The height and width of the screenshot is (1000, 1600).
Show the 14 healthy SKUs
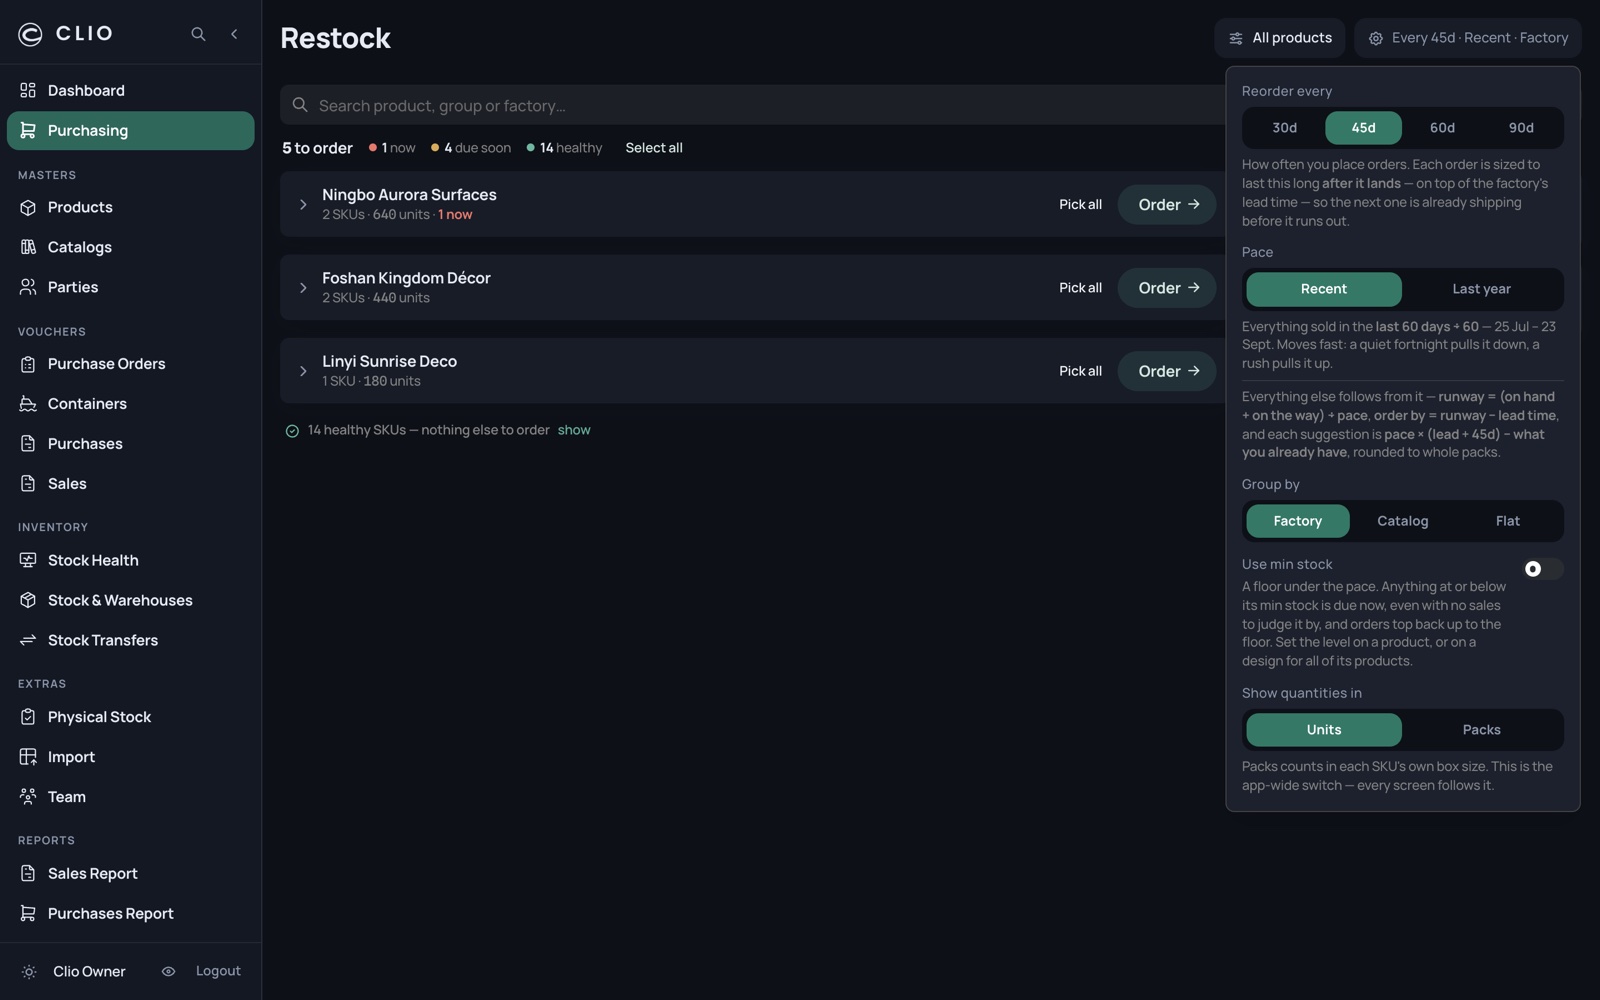(x=574, y=430)
